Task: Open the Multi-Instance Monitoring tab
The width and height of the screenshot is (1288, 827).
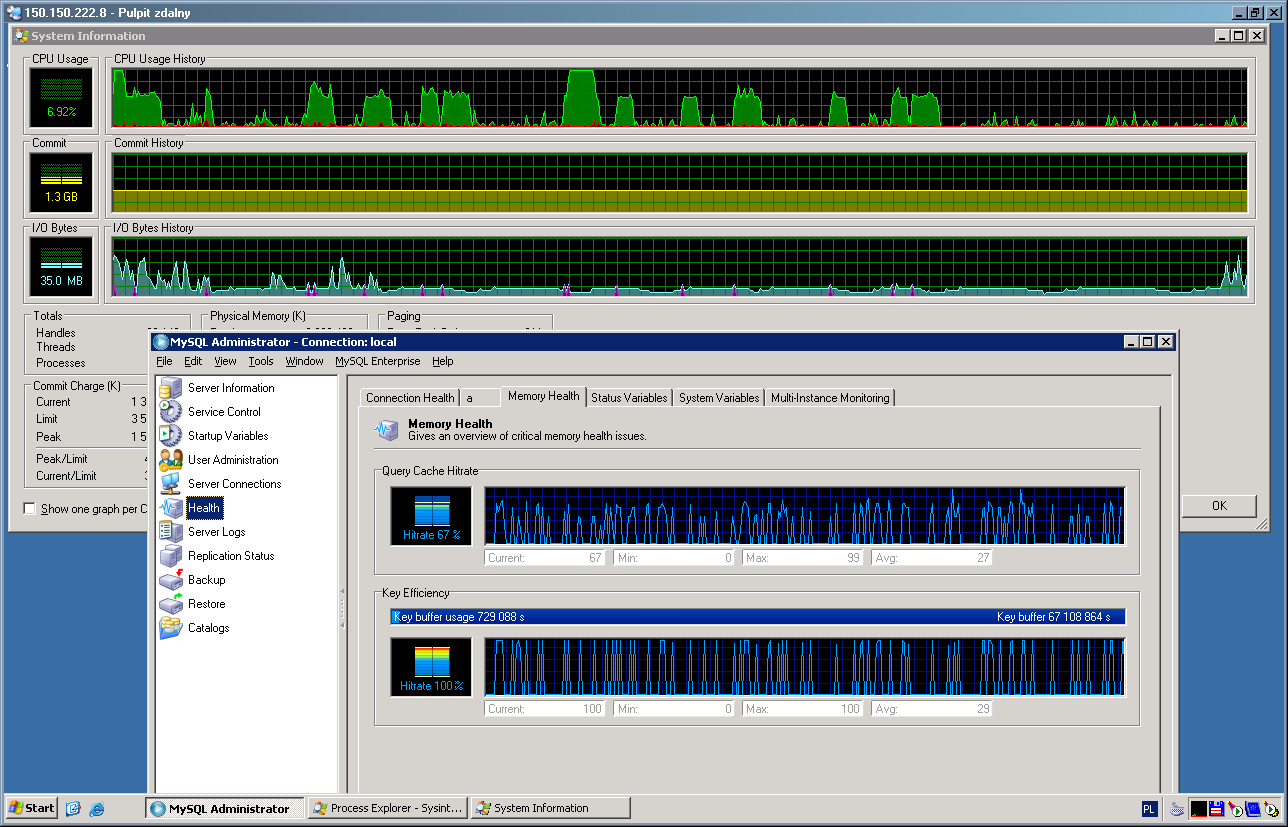Action: pyautogui.click(x=830, y=398)
